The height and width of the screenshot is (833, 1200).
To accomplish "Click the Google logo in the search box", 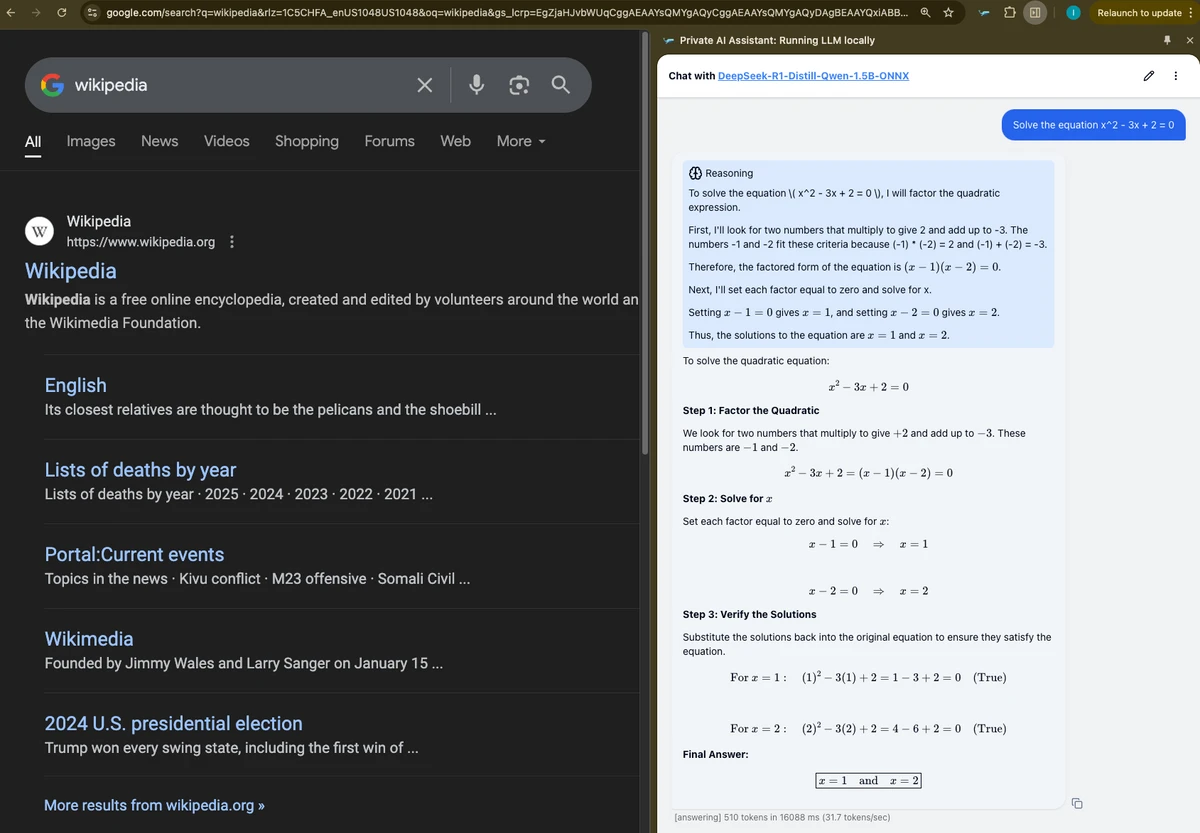I will click(52, 85).
